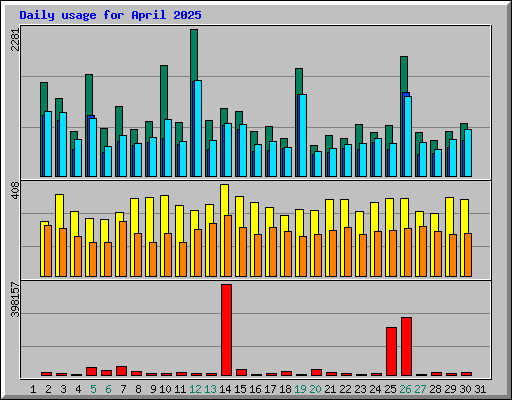Click day 1 on the x-axis
The image size is (512, 400).
33,389
